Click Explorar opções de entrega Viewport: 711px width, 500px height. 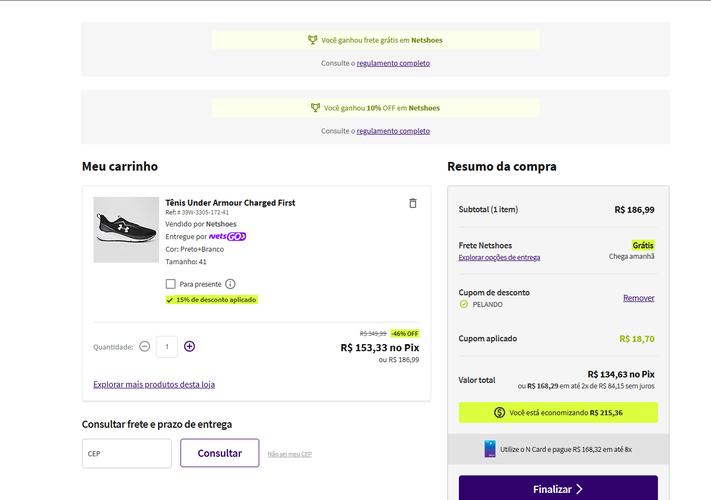pyautogui.click(x=499, y=257)
